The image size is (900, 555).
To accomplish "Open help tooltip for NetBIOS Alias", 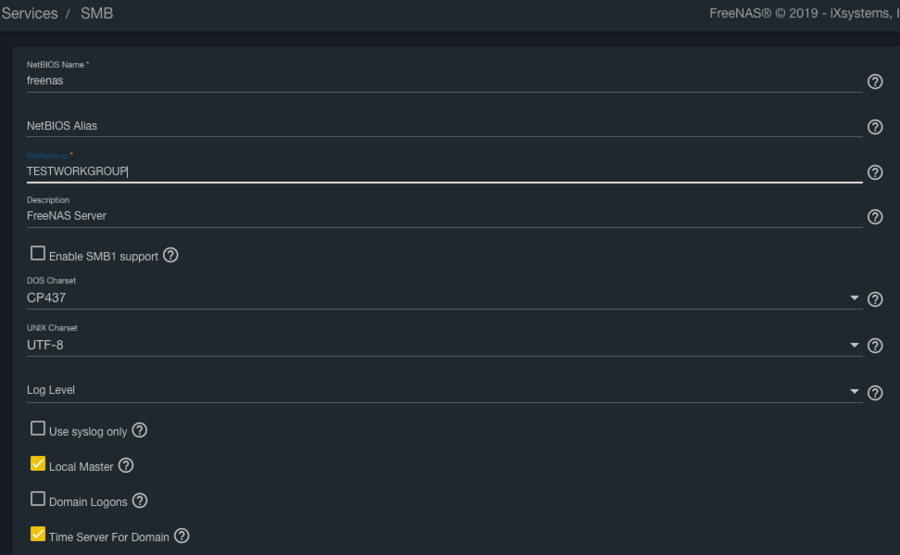I will (875, 127).
